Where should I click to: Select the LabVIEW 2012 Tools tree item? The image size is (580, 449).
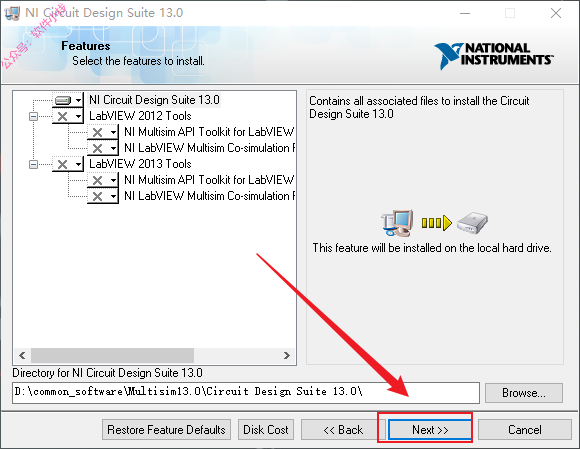[x=140, y=116]
